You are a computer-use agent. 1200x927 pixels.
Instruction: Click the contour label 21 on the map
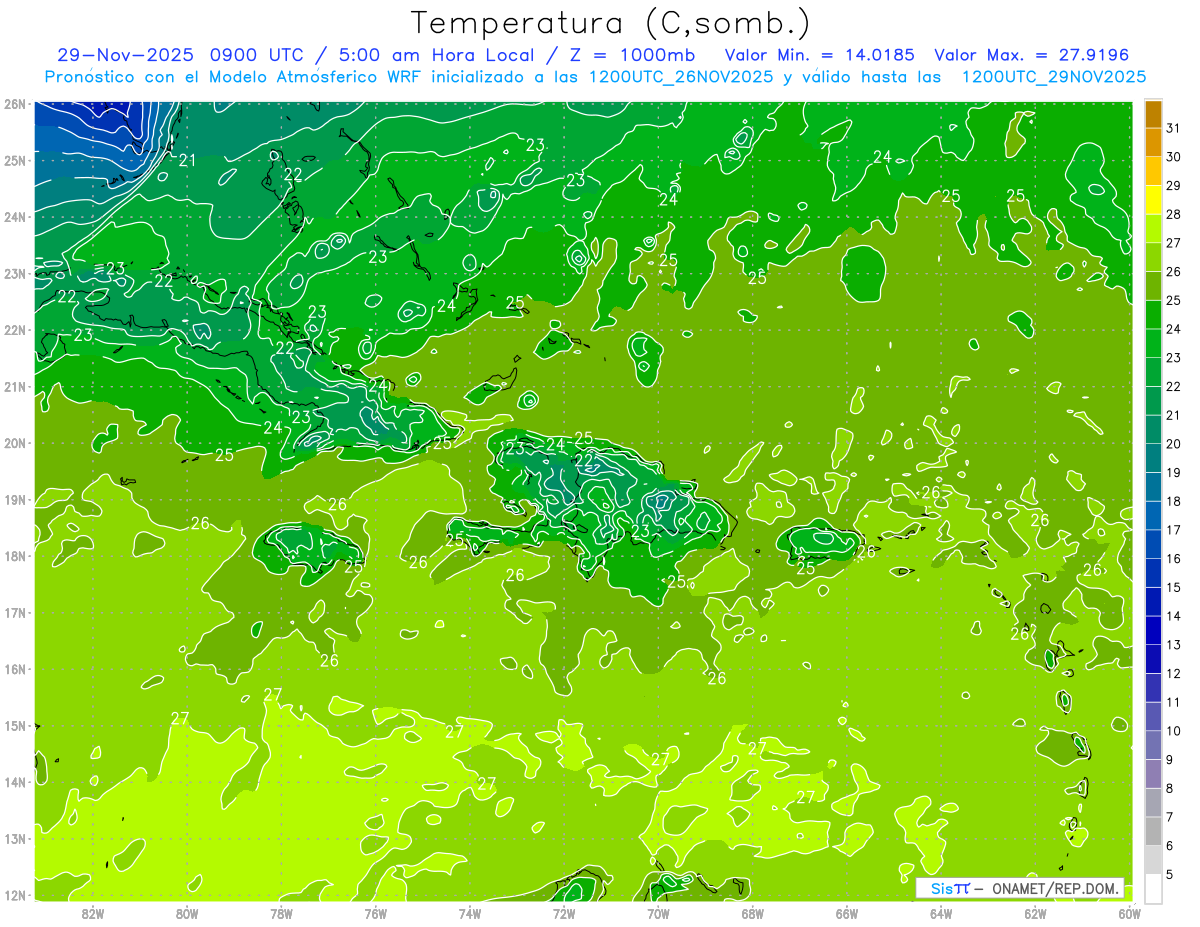[x=187, y=160]
